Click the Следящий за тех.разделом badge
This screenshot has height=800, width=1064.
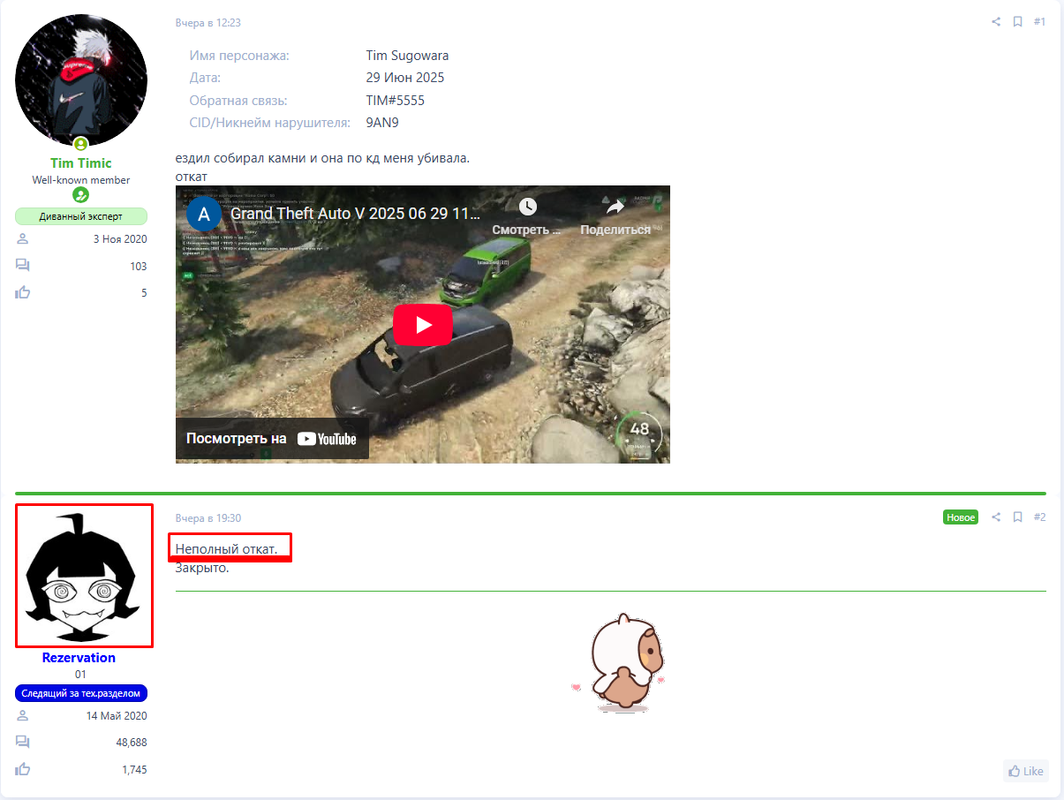[81, 693]
